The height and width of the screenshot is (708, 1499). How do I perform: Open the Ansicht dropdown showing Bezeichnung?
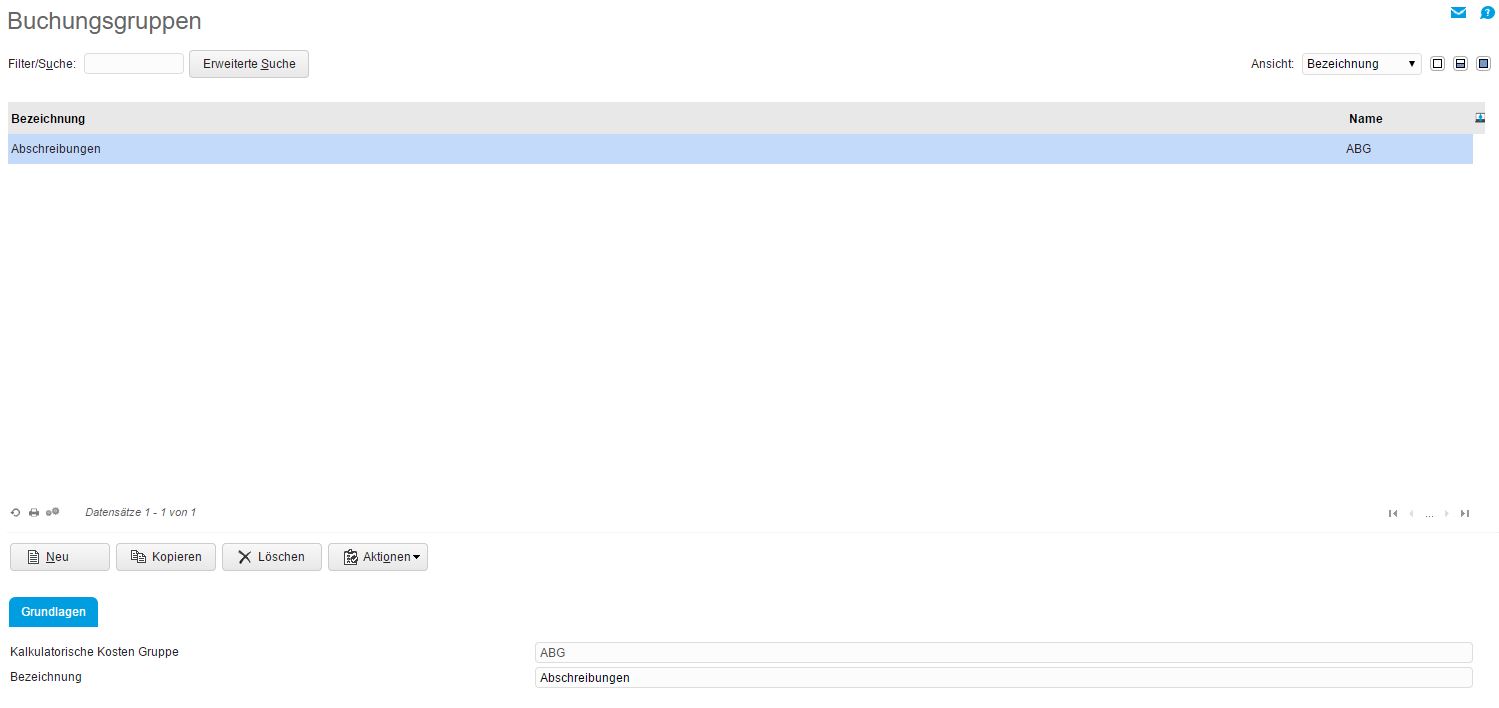pyautogui.click(x=1361, y=64)
